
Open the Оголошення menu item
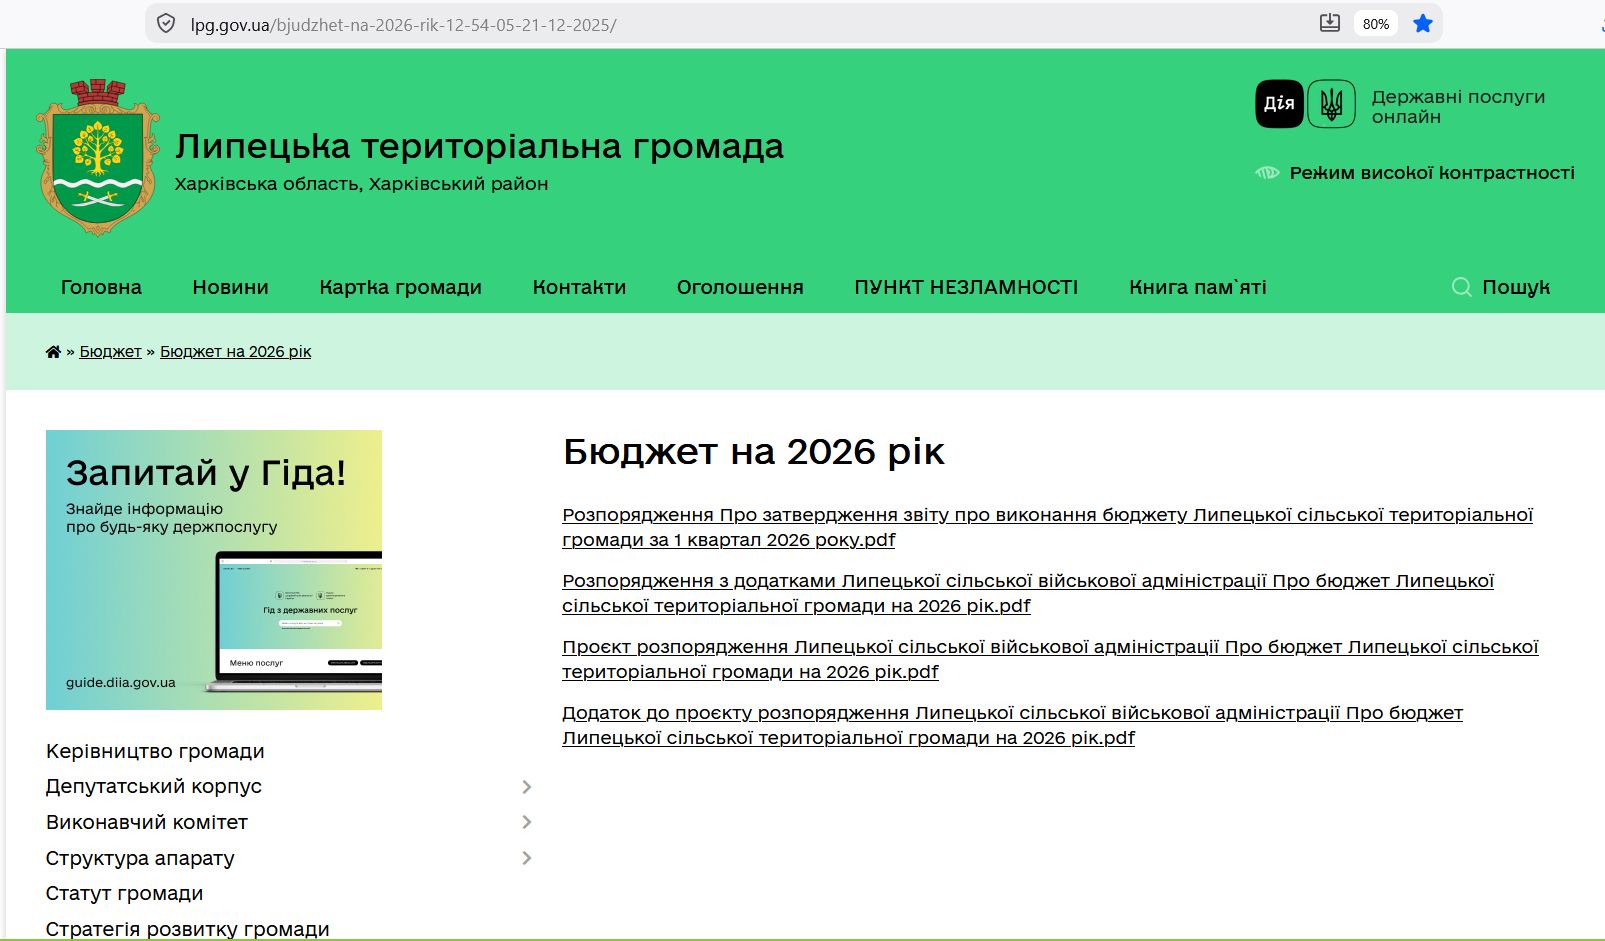click(x=740, y=287)
